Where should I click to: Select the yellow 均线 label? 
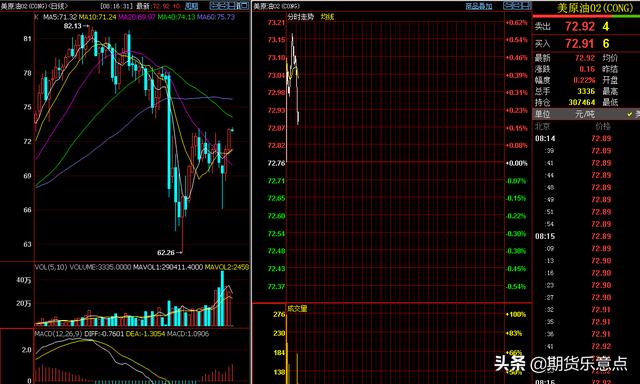click(327, 17)
